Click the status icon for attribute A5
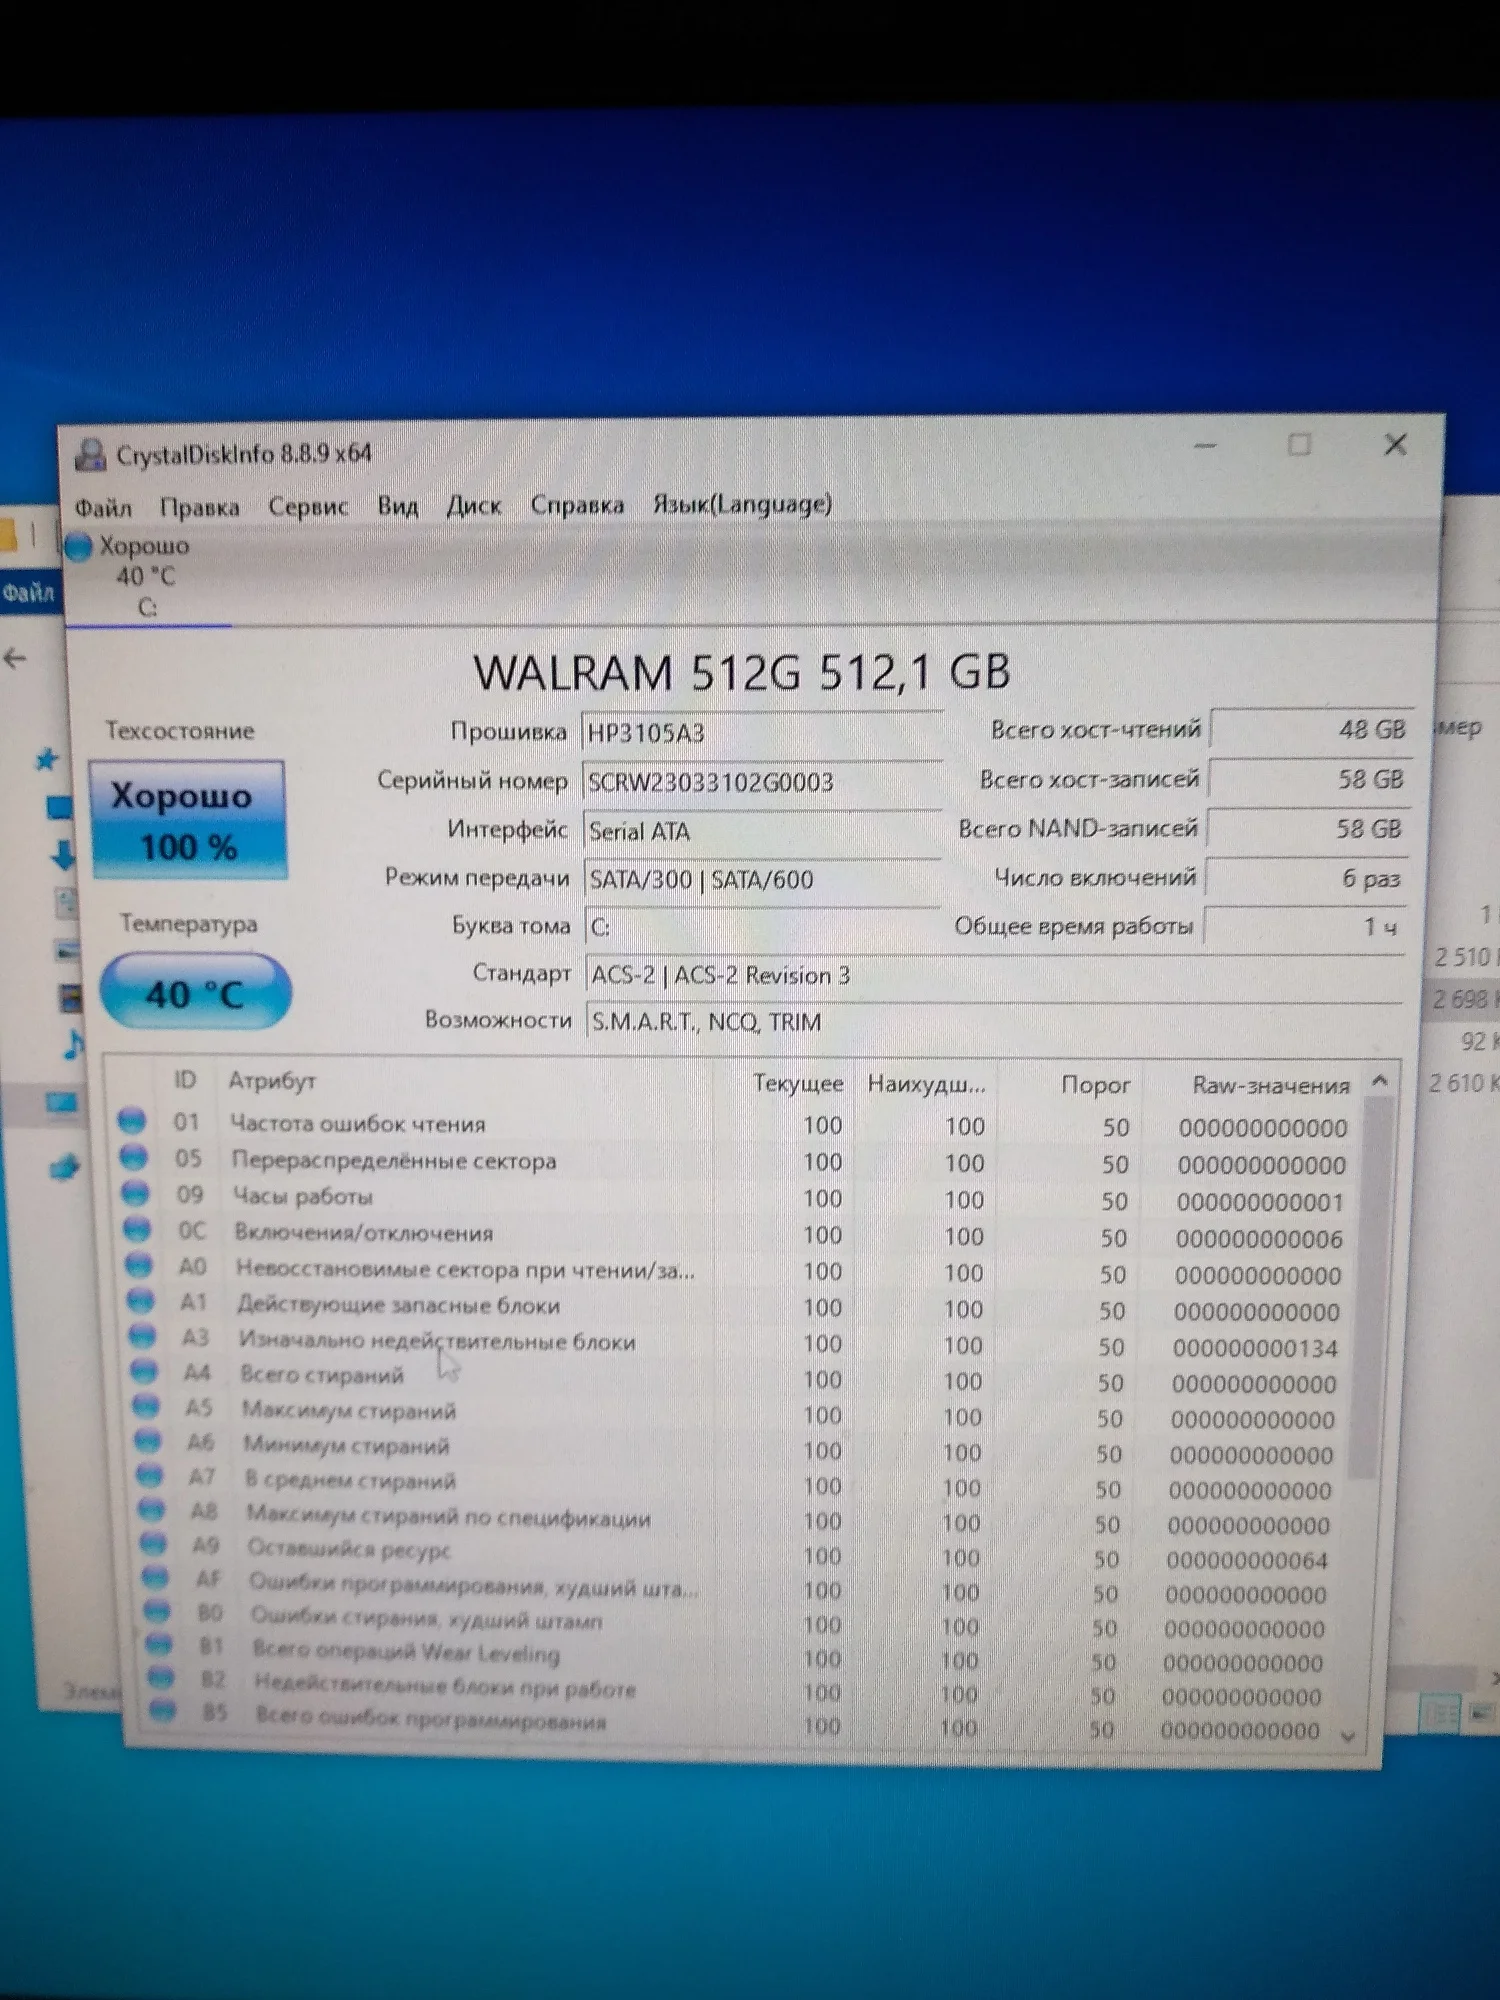 coord(147,1406)
